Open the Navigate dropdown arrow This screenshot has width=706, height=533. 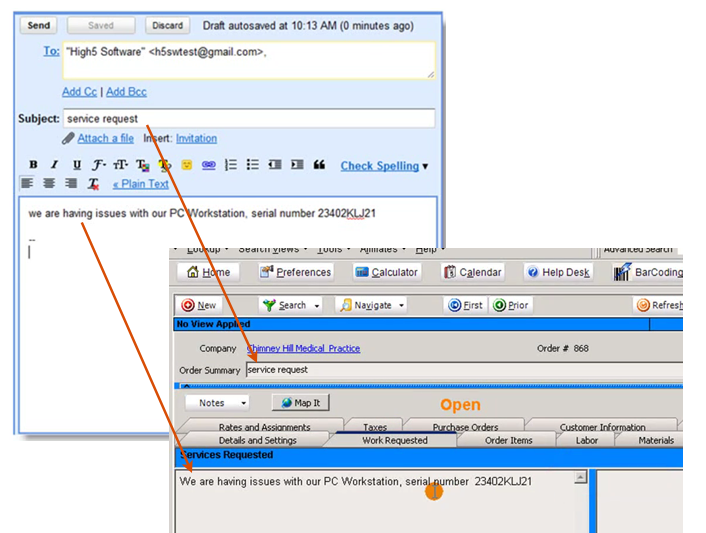(x=401, y=306)
